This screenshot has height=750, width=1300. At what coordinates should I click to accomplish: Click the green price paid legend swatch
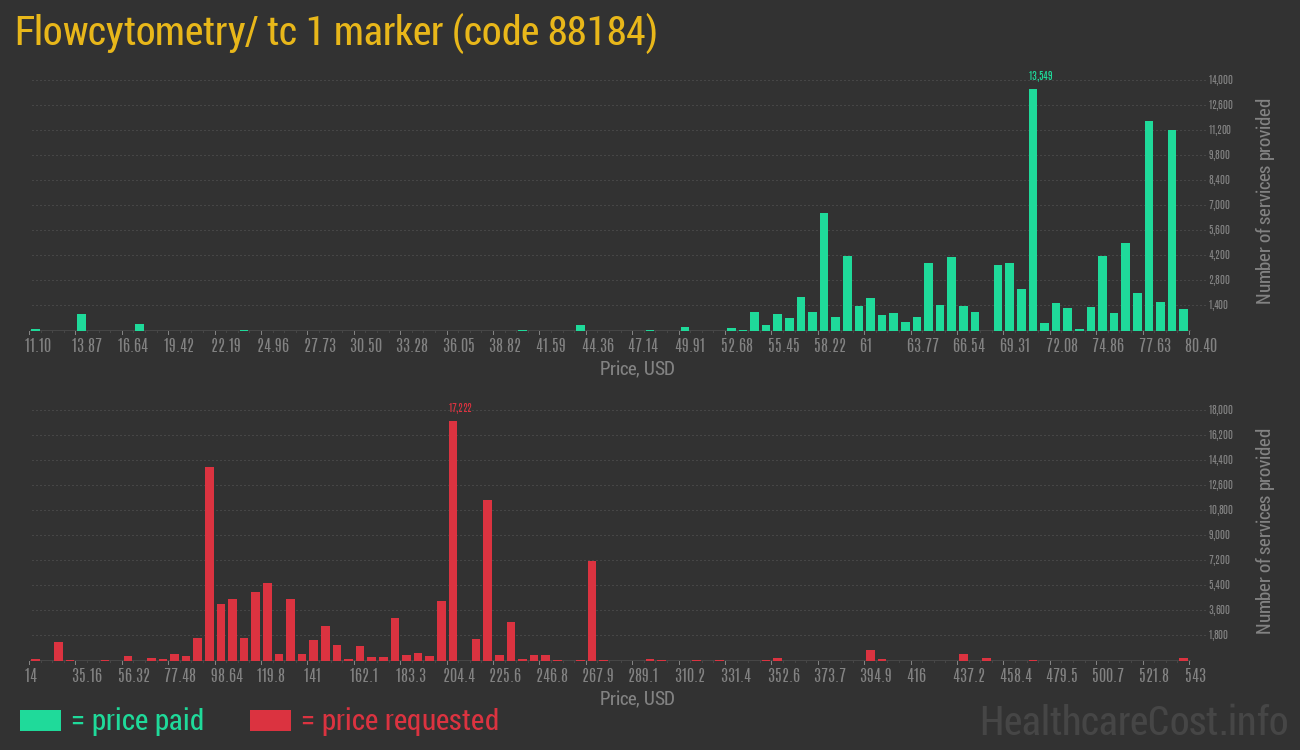tap(40, 720)
